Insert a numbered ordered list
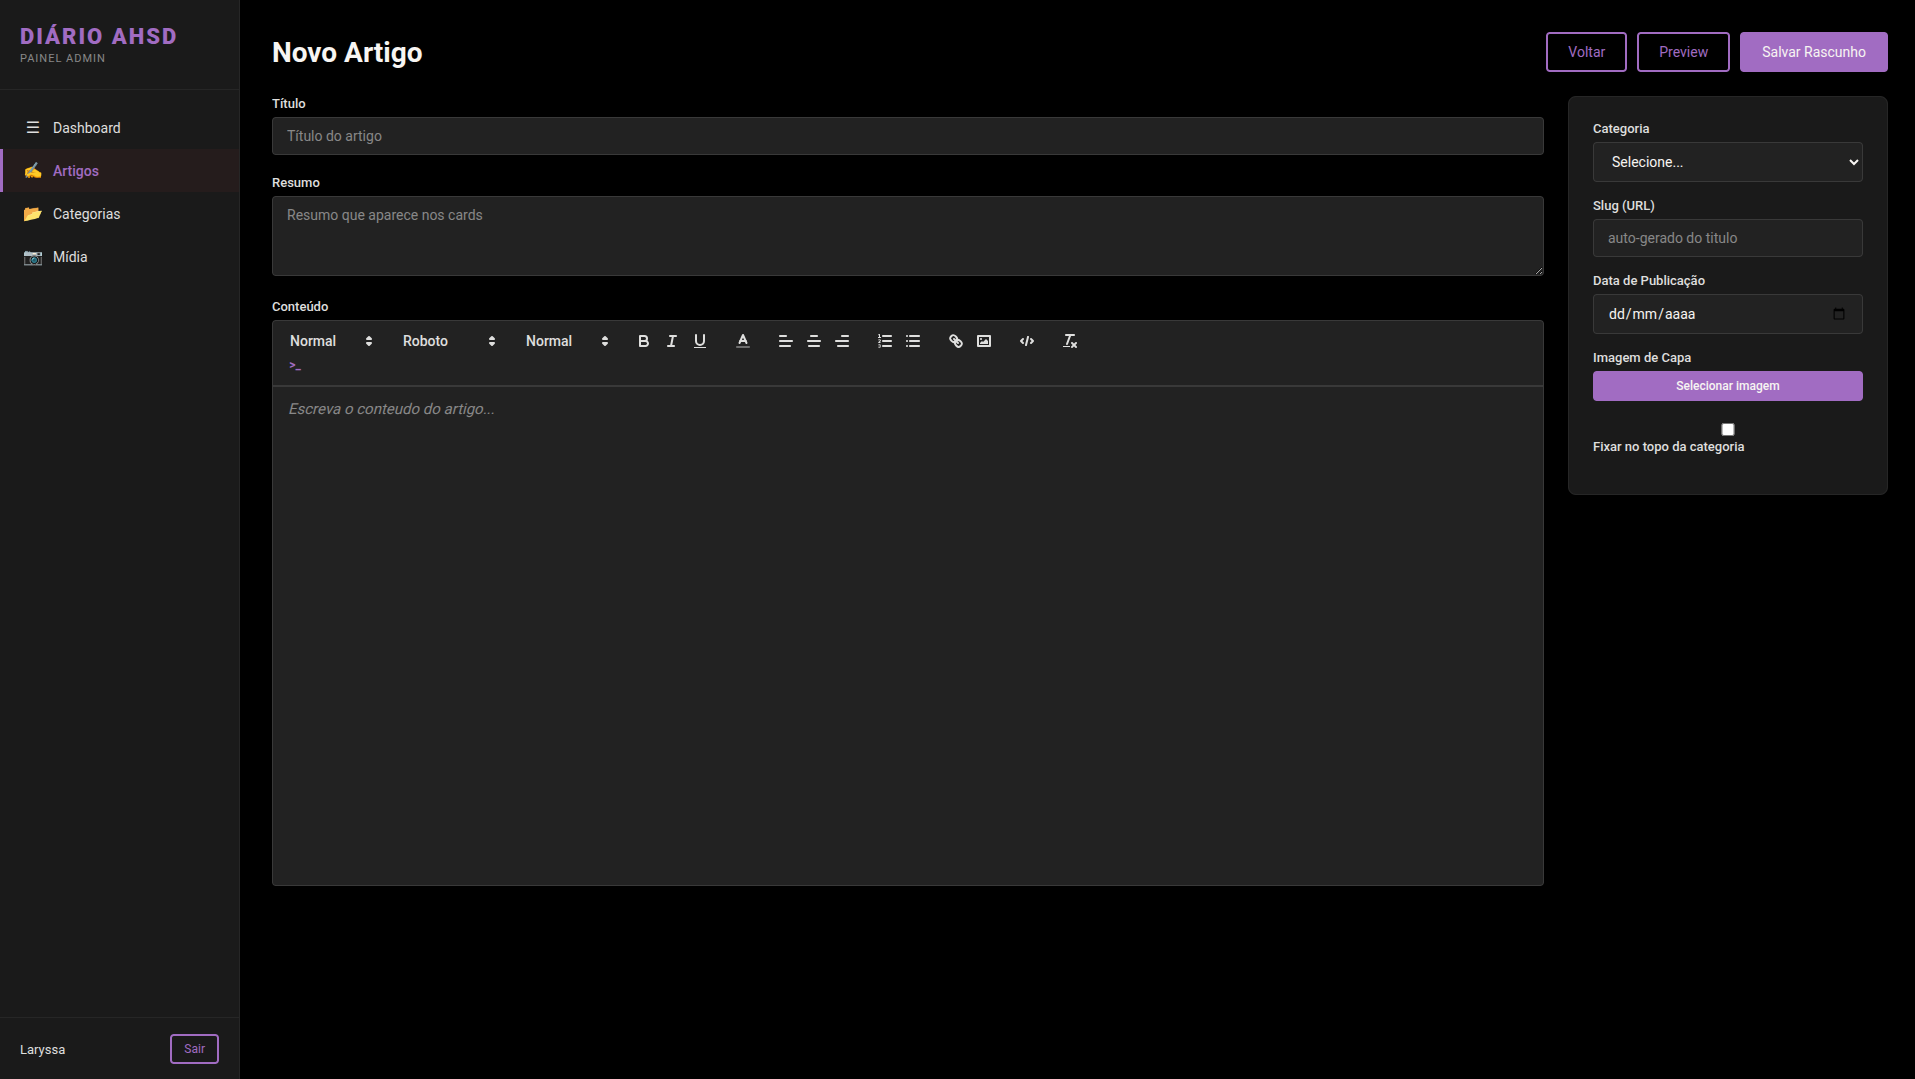 click(885, 341)
